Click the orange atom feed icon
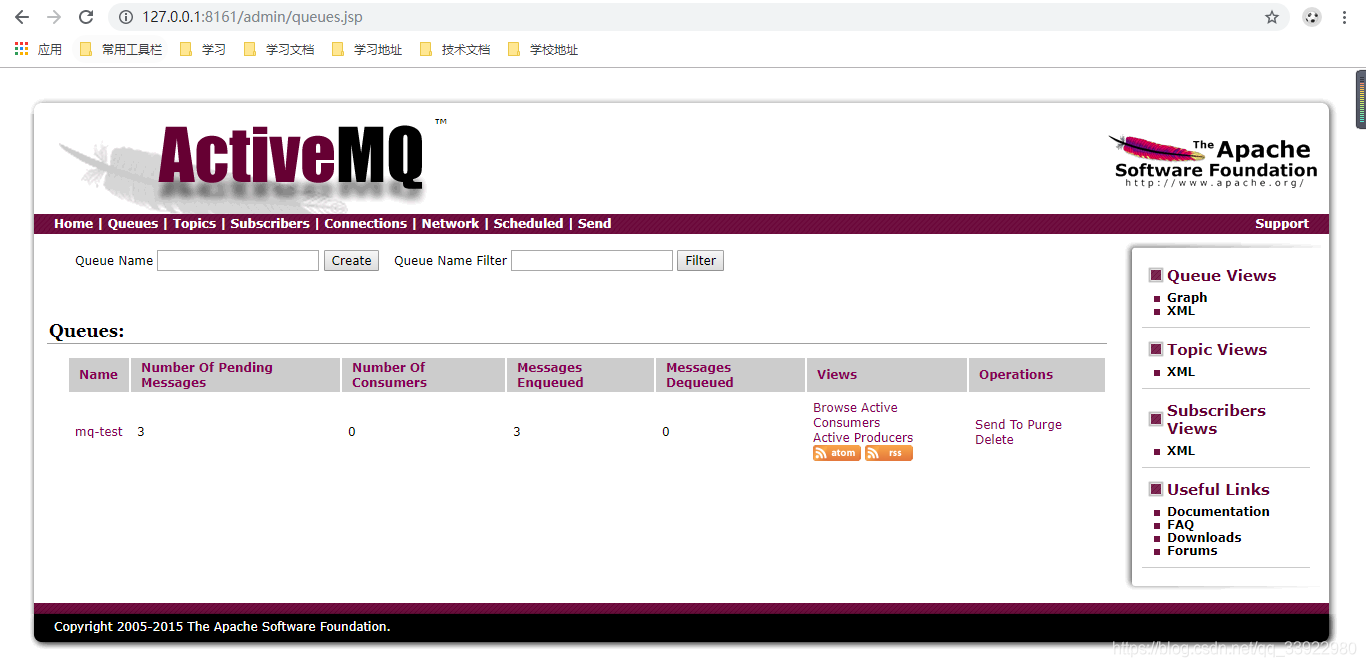 click(x=837, y=453)
